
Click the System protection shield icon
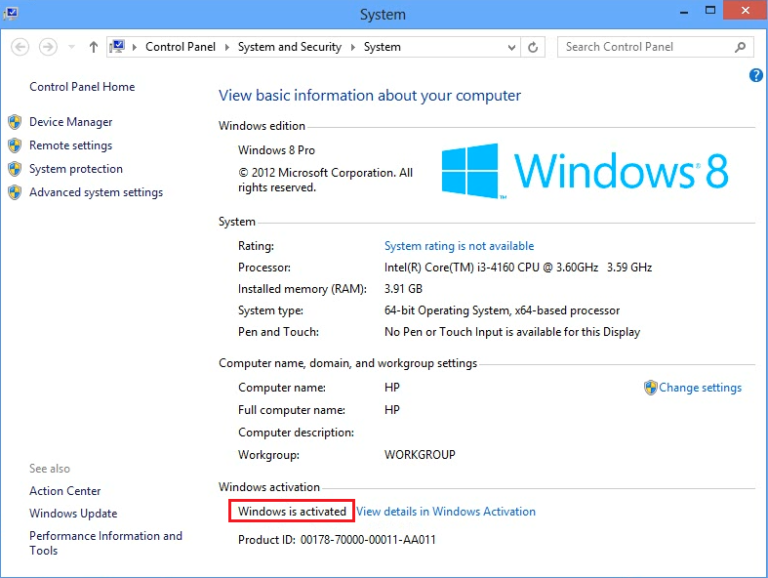15,169
